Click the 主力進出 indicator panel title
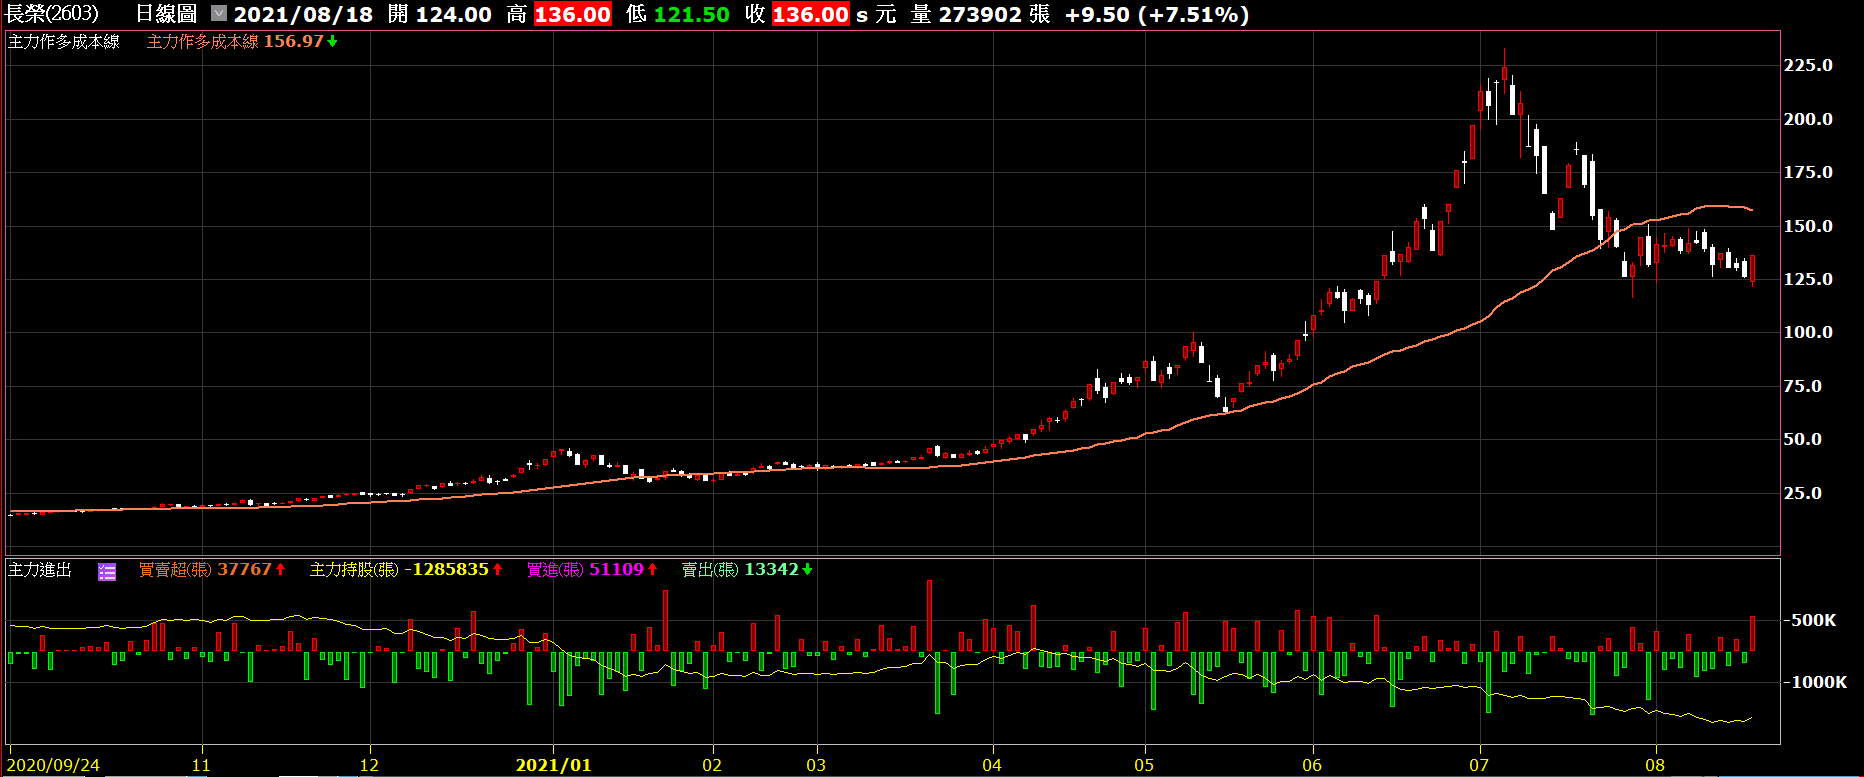This screenshot has height=777, width=1864. pos(40,570)
